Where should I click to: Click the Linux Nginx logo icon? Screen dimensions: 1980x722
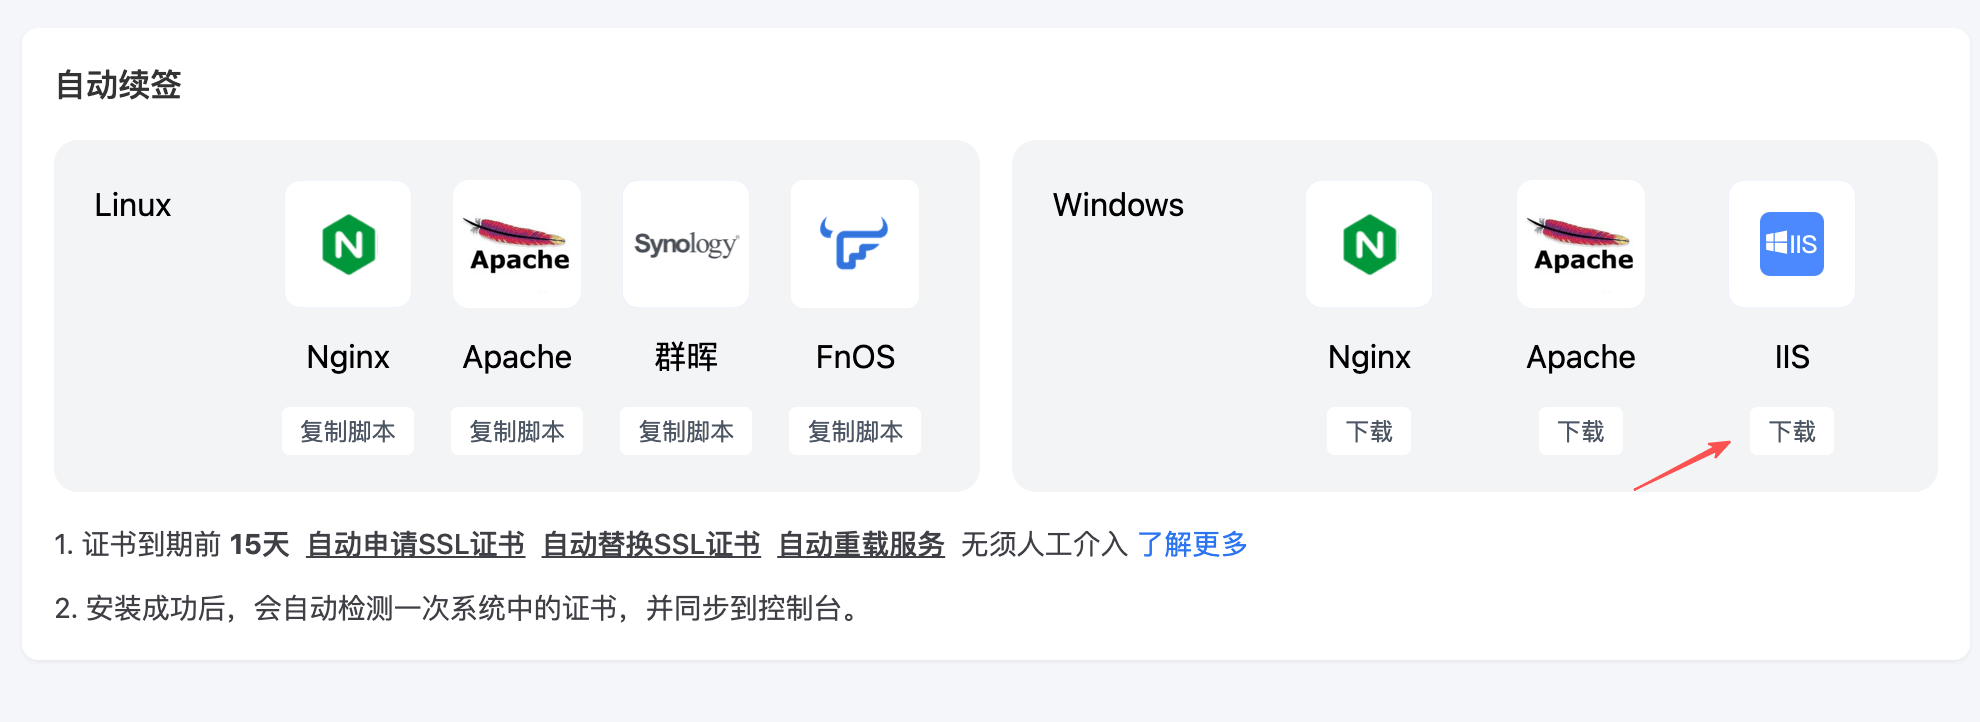click(x=348, y=244)
